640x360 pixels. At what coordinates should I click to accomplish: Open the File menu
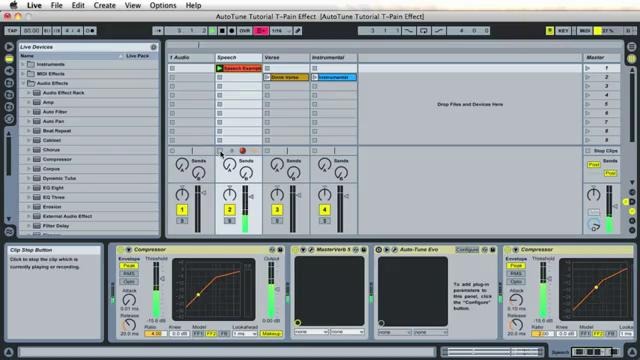[56, 5]
